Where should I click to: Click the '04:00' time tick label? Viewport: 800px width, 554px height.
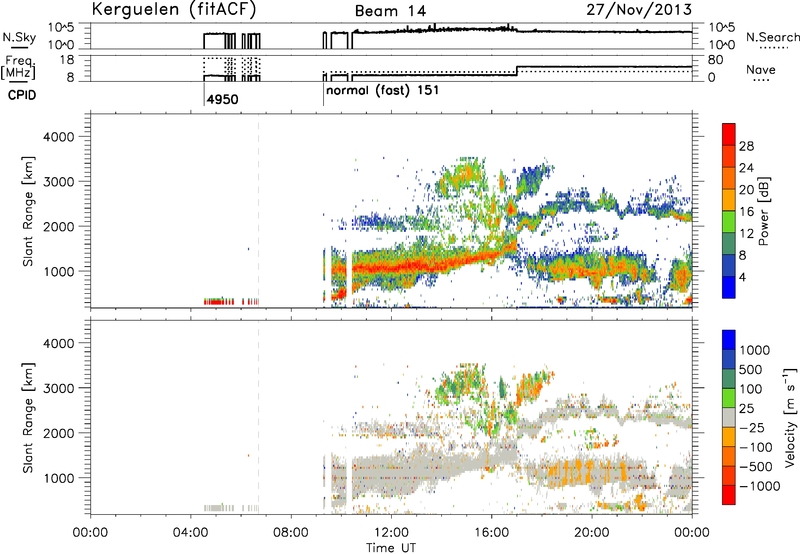click(x=190, y=533)
